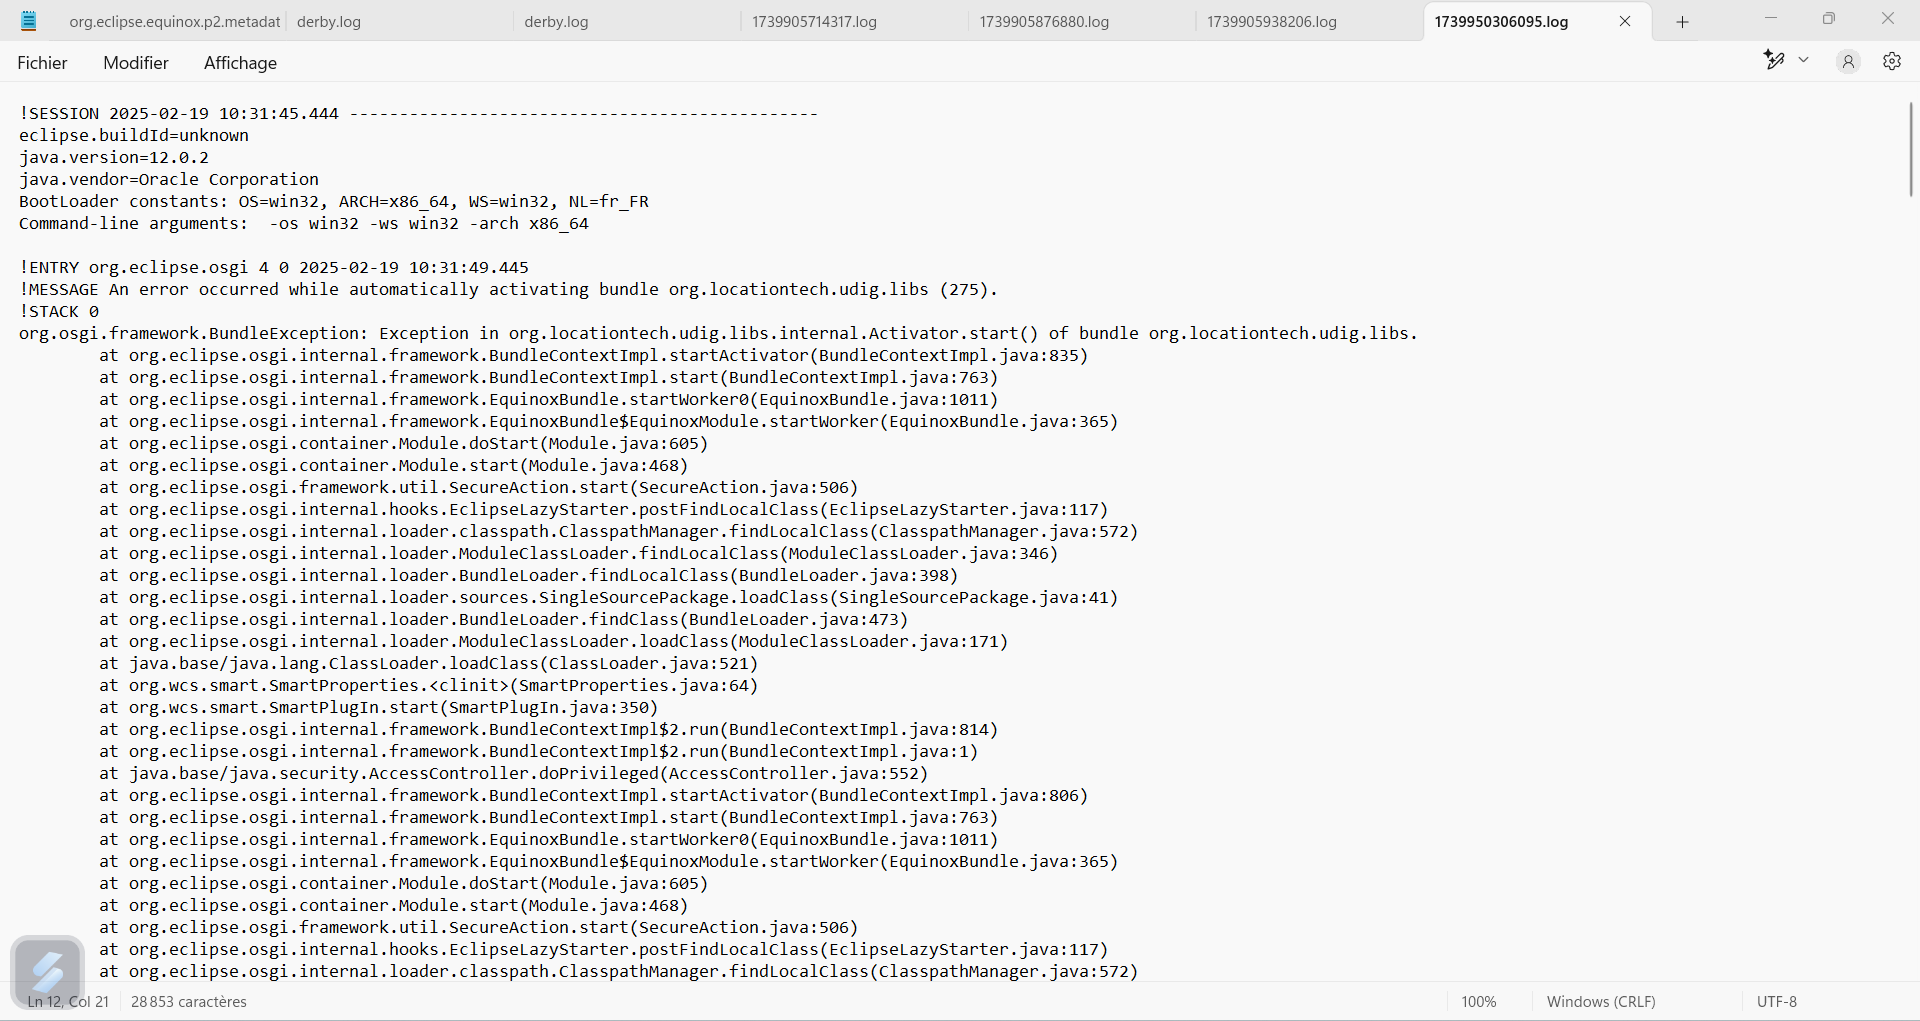
Task: Go to the 1739905938206.log tab
Action: pos(1271,22)
